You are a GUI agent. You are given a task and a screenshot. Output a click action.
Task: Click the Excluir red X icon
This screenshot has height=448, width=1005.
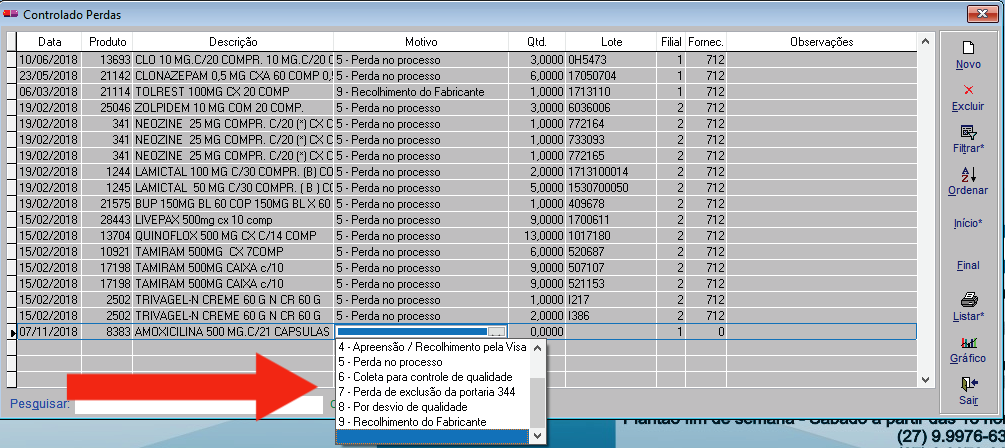967,90
